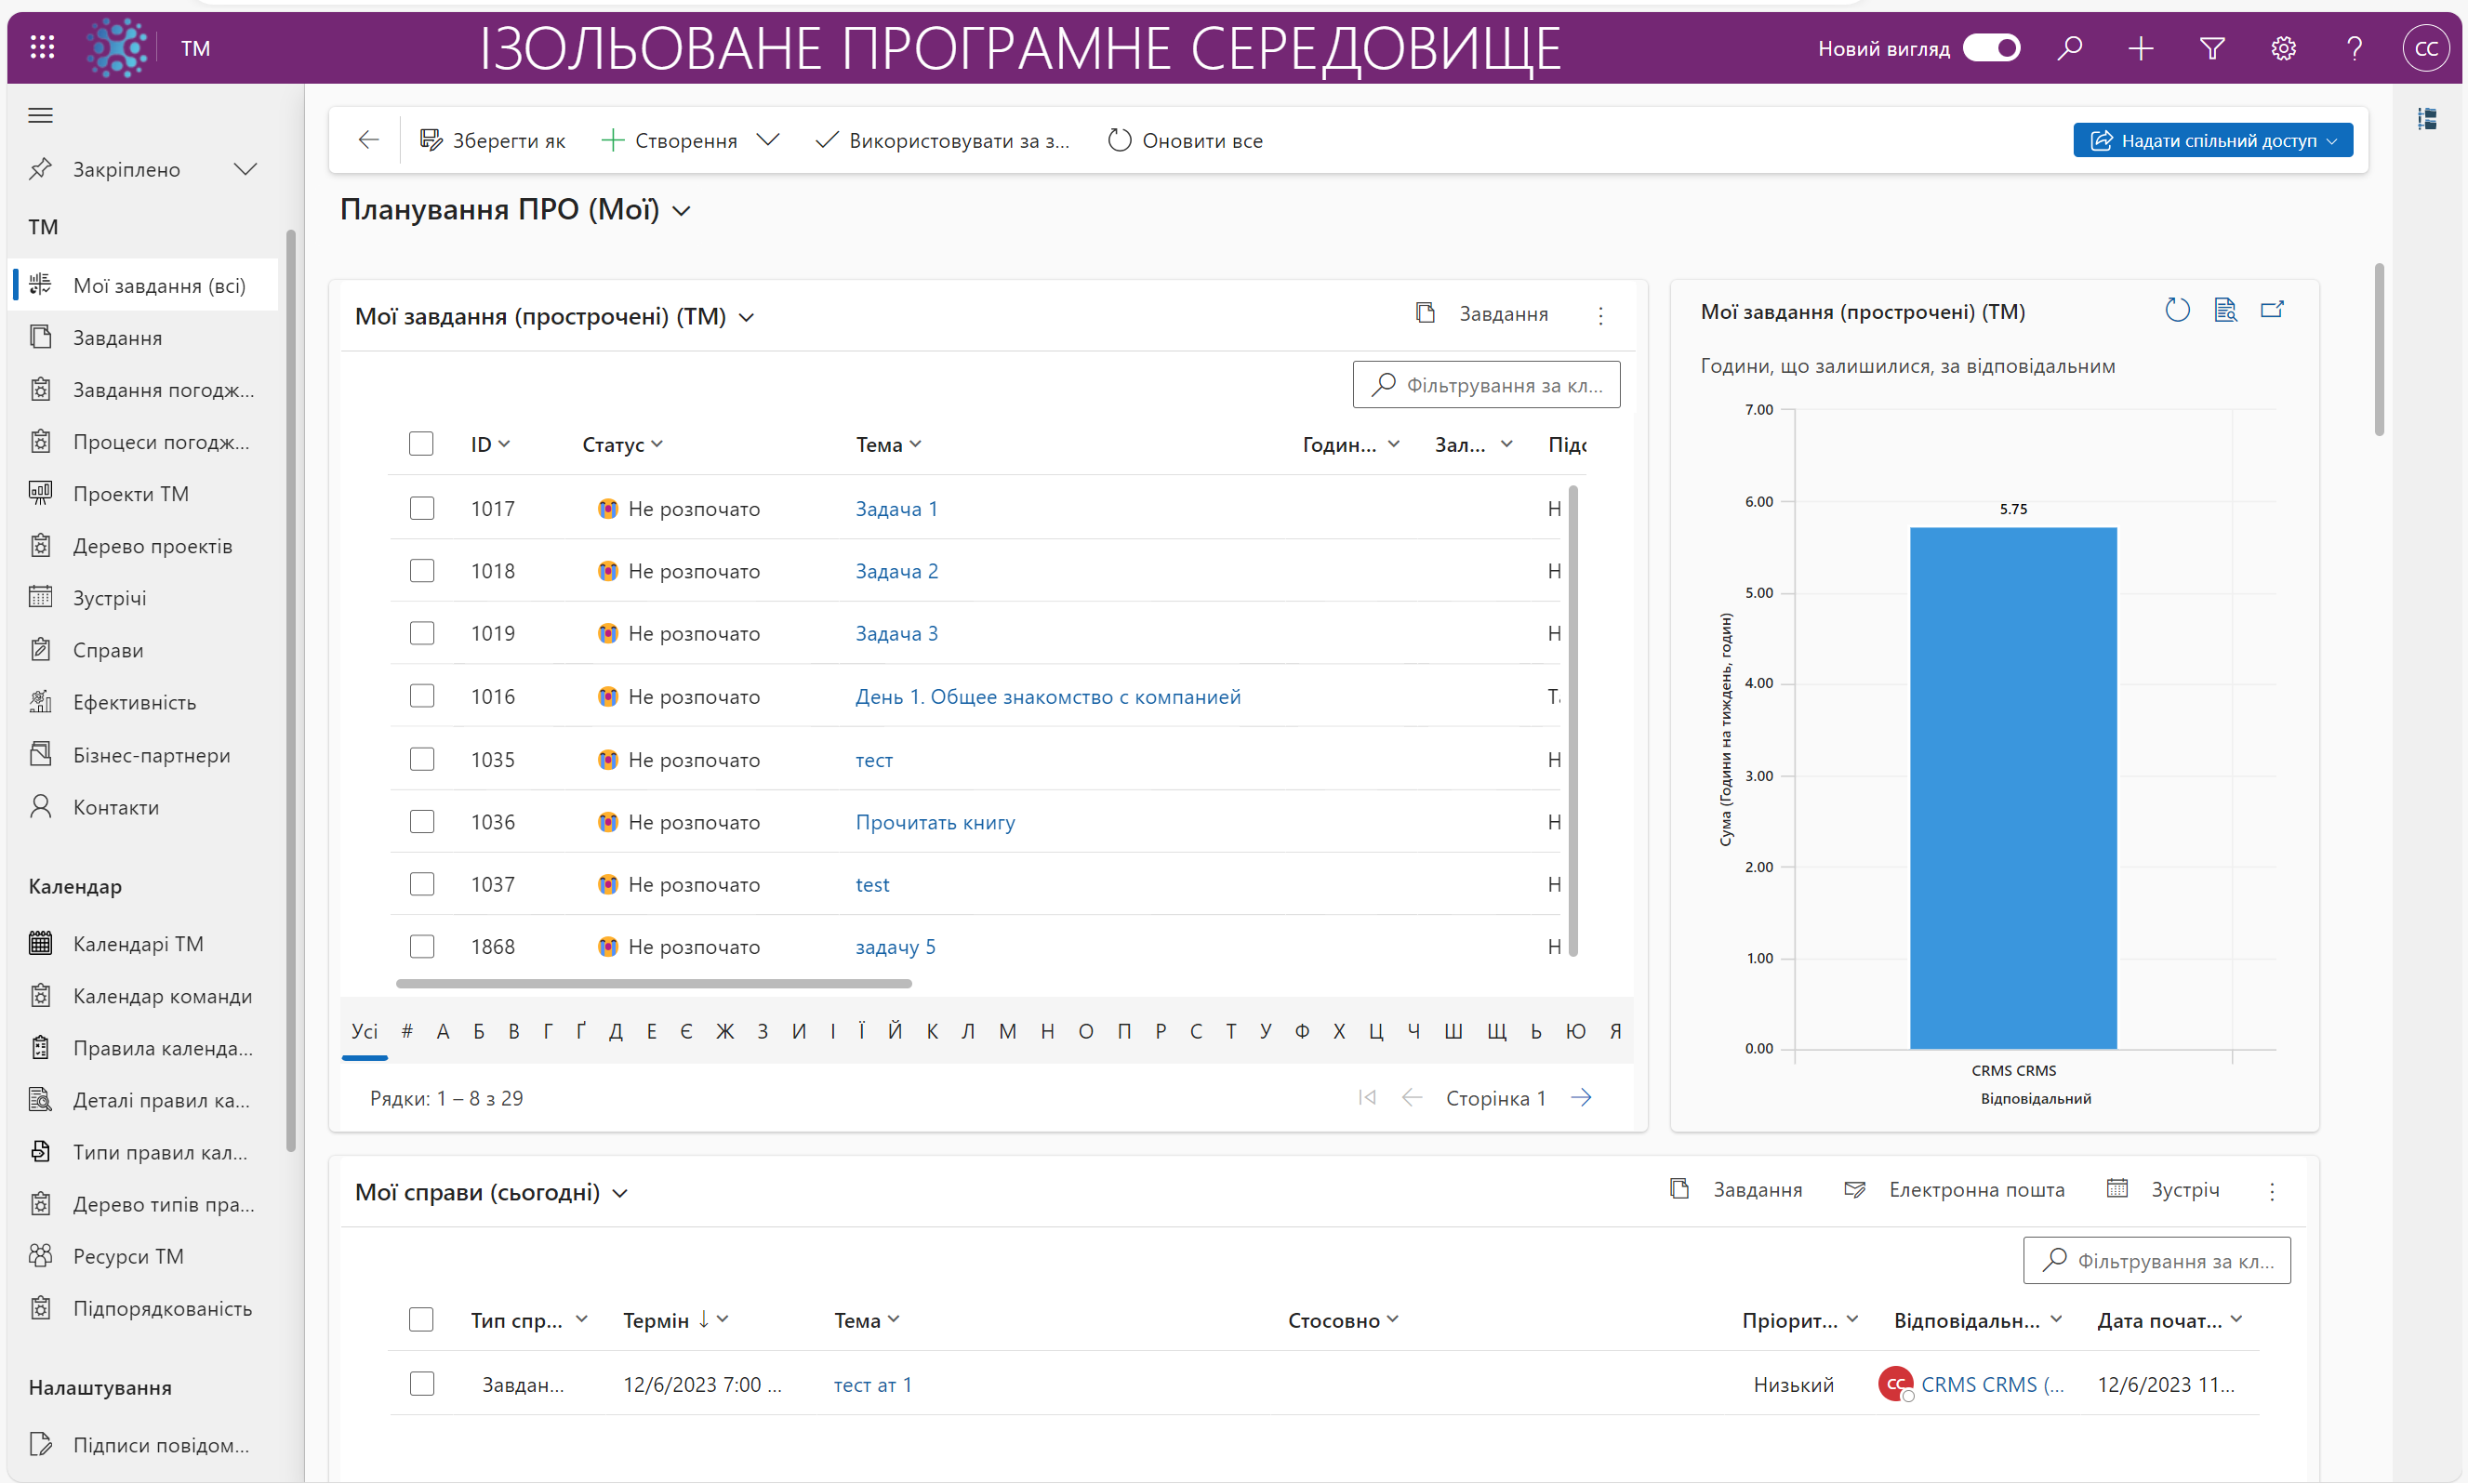Refresh the overdue tasks chart

point(2178,310)
